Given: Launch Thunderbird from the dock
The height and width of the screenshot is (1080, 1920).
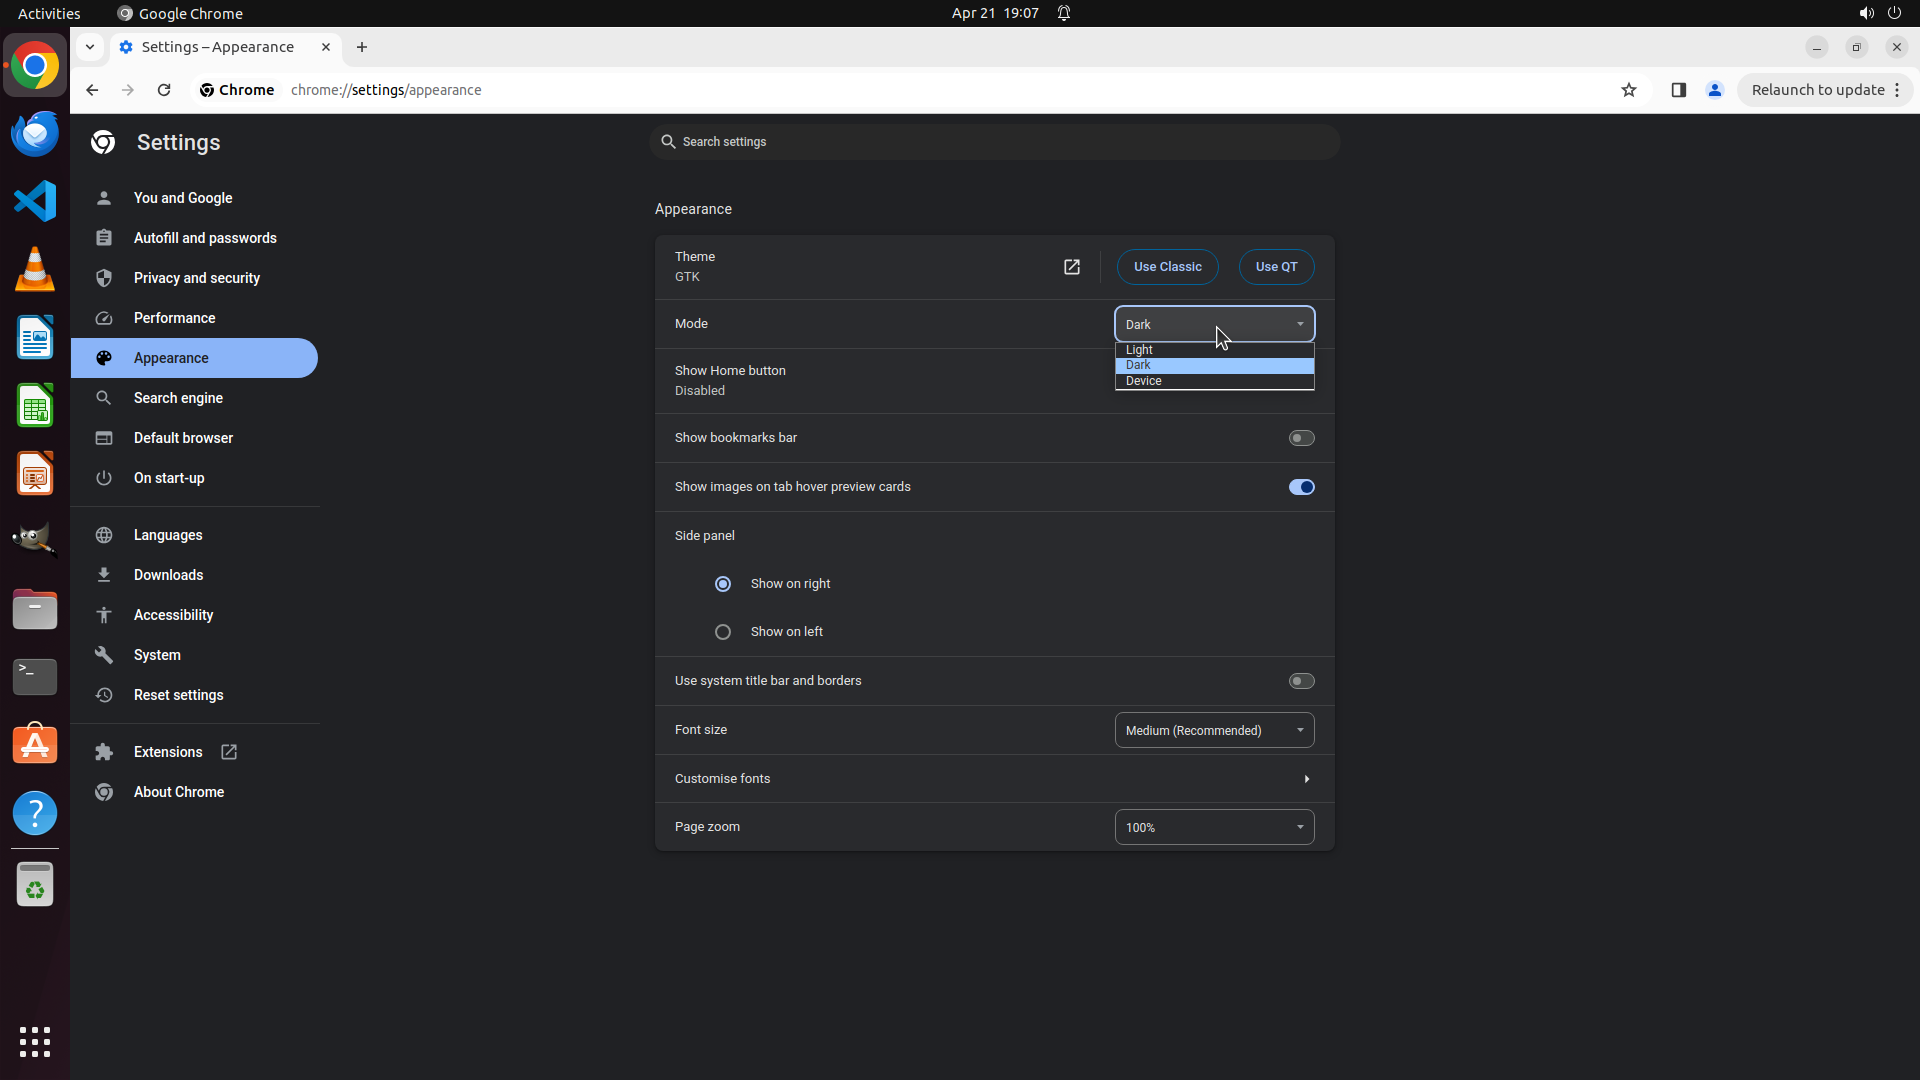Looking at the screenshot, I should point(35,133).
